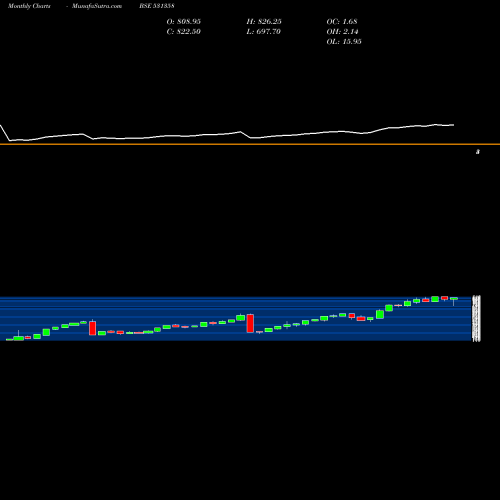Image resolution: width=500 pixels, height=500 pixels.
Task: Click the 'MunafaSutra.com' label
Action: 97,6
